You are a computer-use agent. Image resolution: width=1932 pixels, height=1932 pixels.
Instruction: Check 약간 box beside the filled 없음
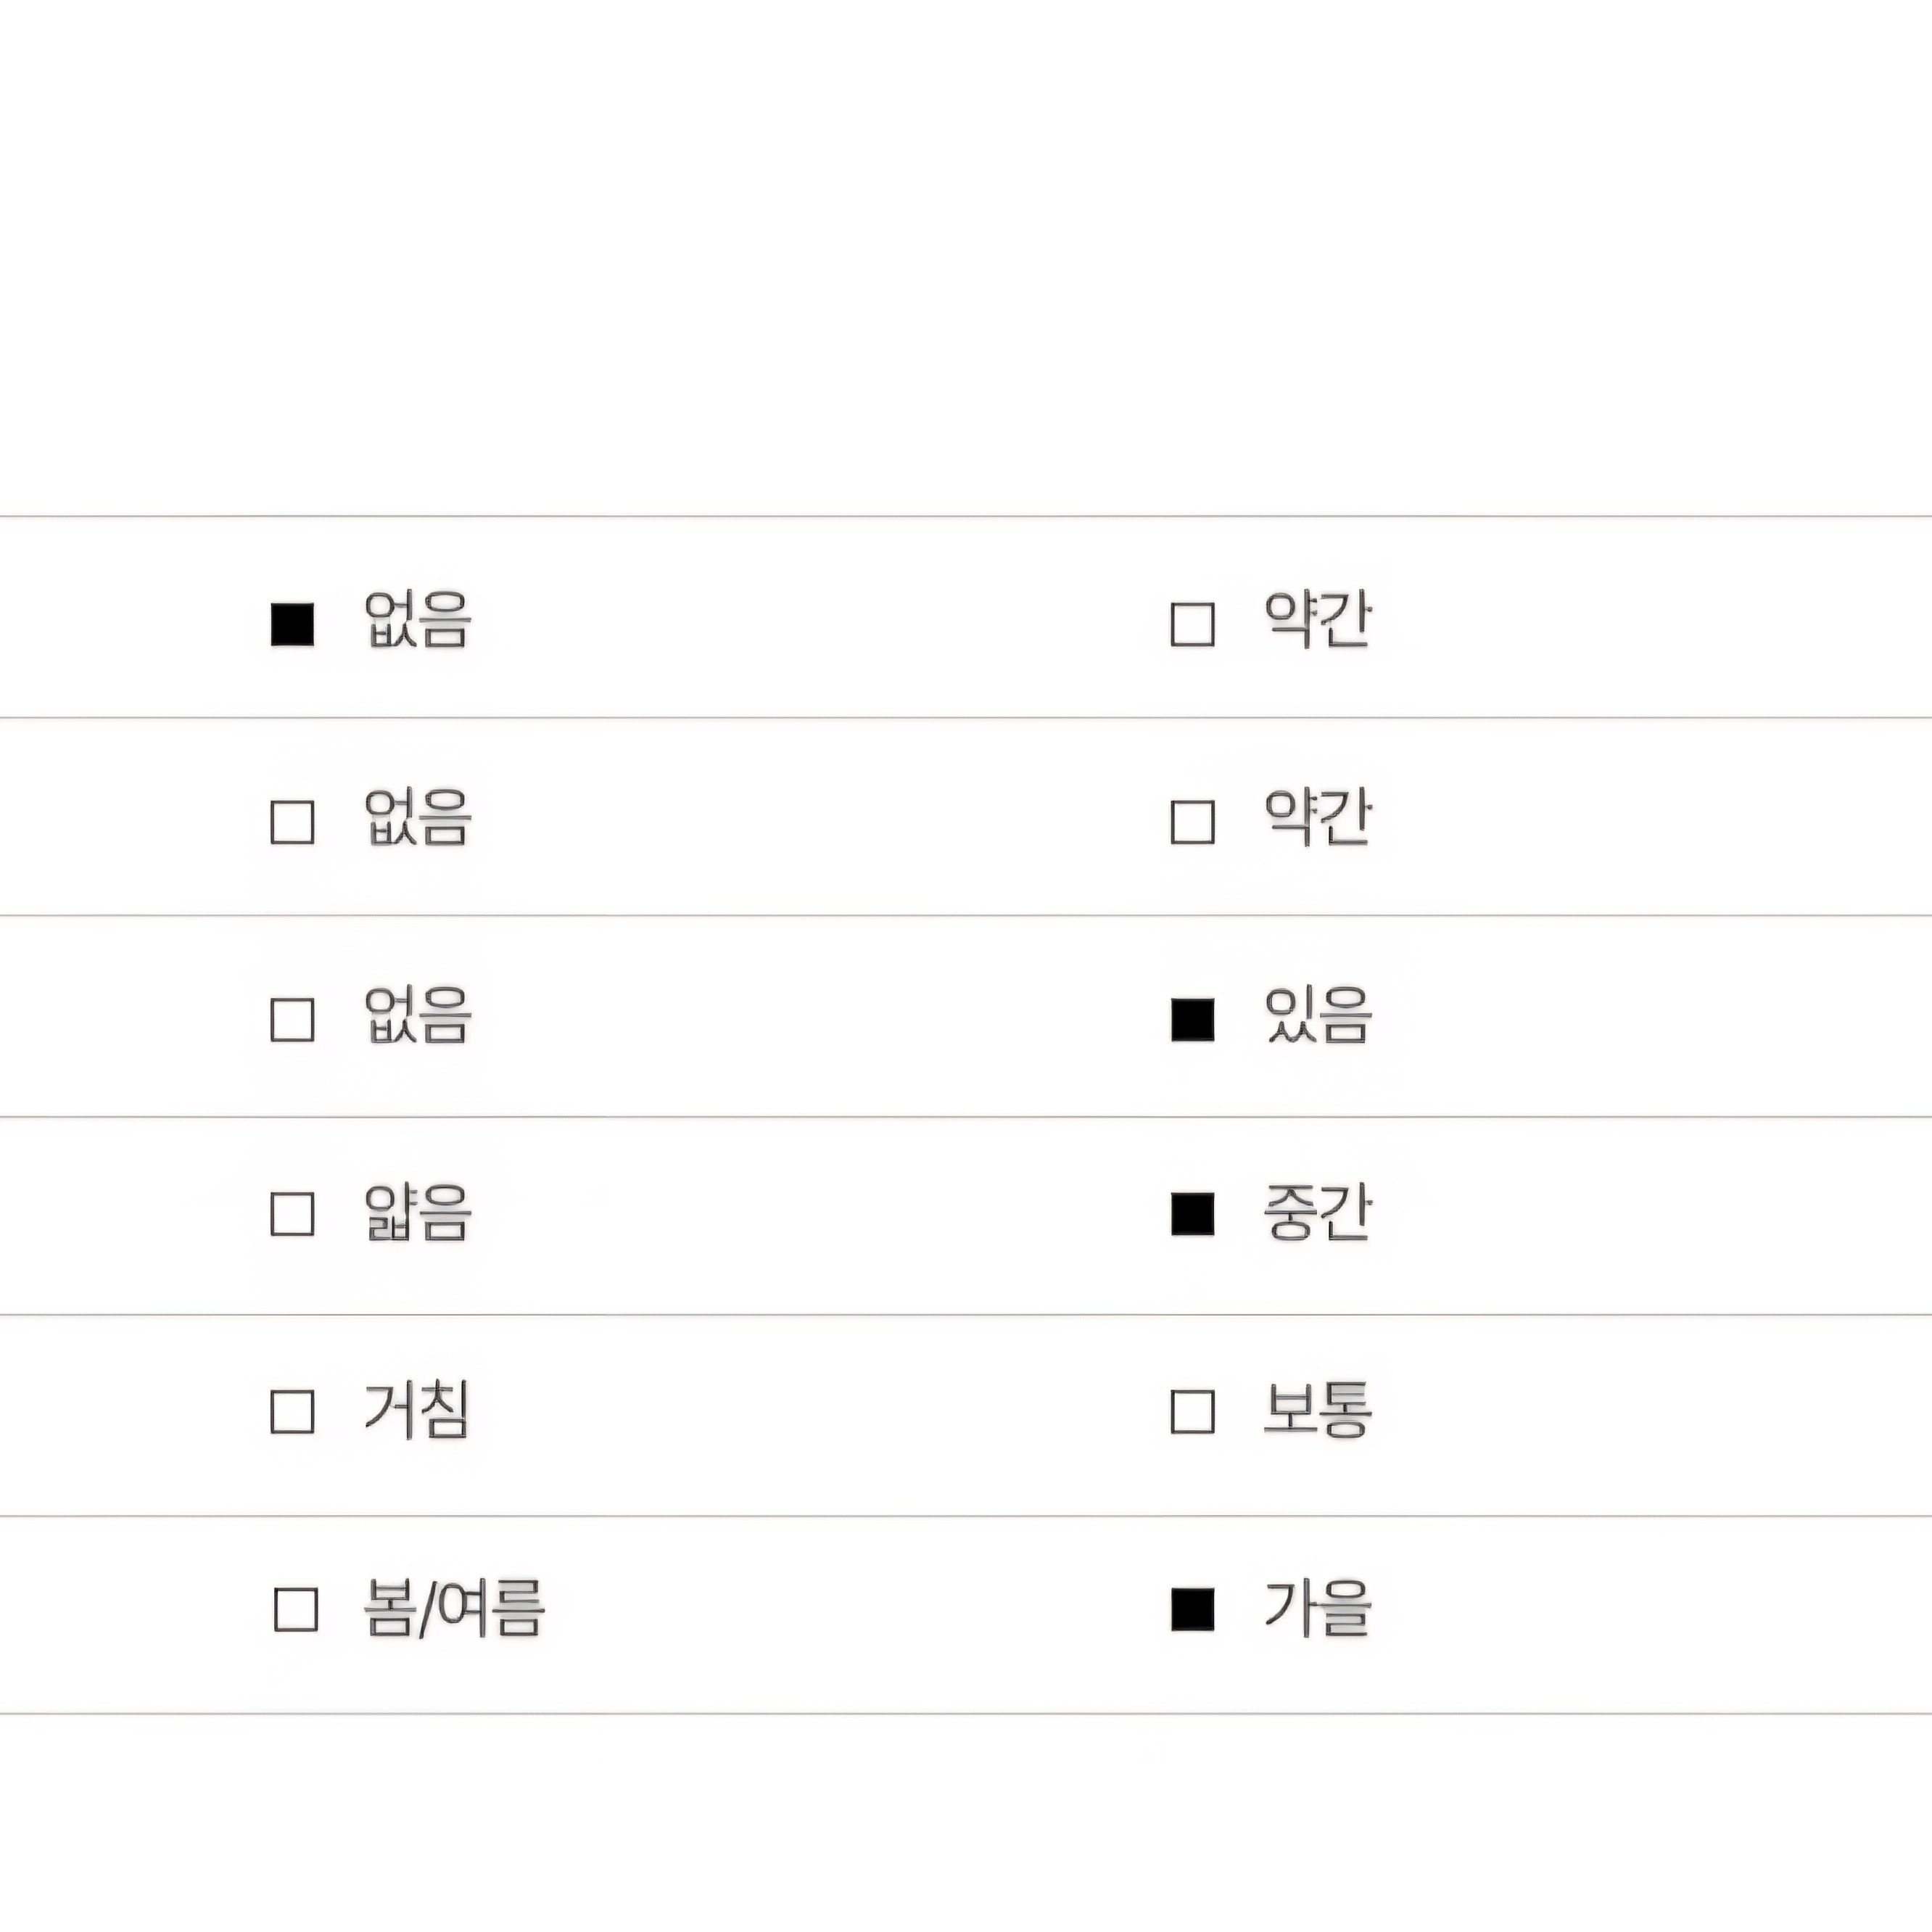pos(1192,624)
